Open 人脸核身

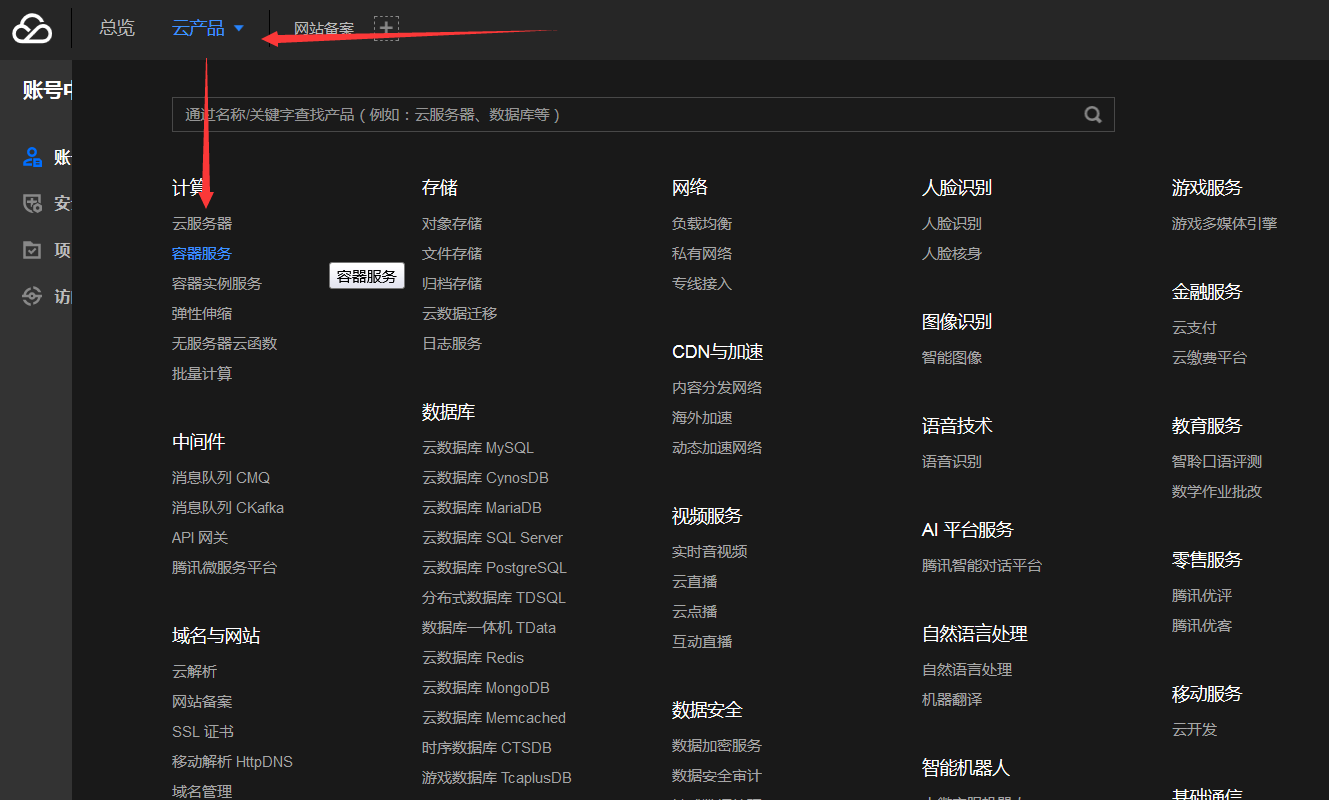(952, 253)
